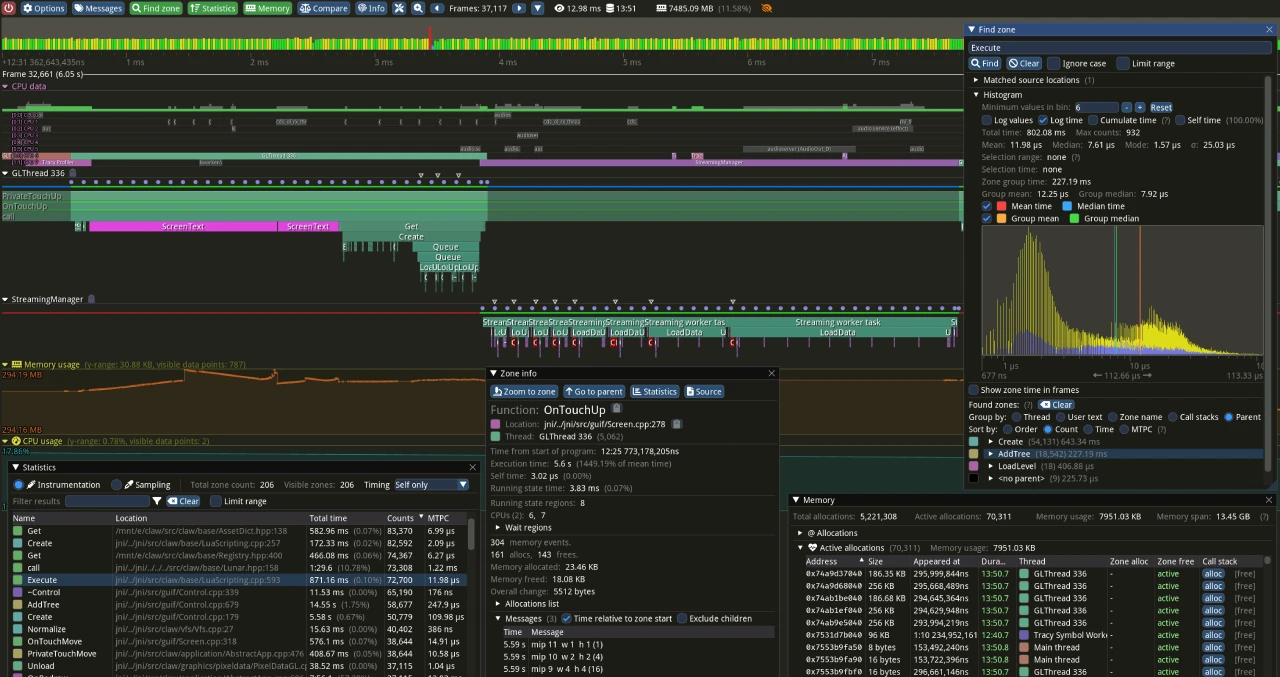Click the Execute search input field
Screen dimensions: 1280x677
(1117, 47)
